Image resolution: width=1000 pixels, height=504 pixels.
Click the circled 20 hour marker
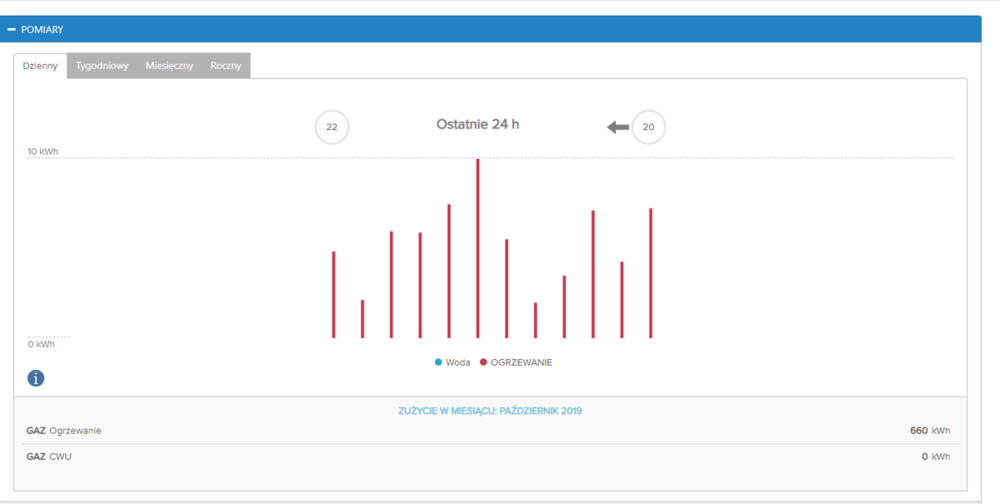649,127
